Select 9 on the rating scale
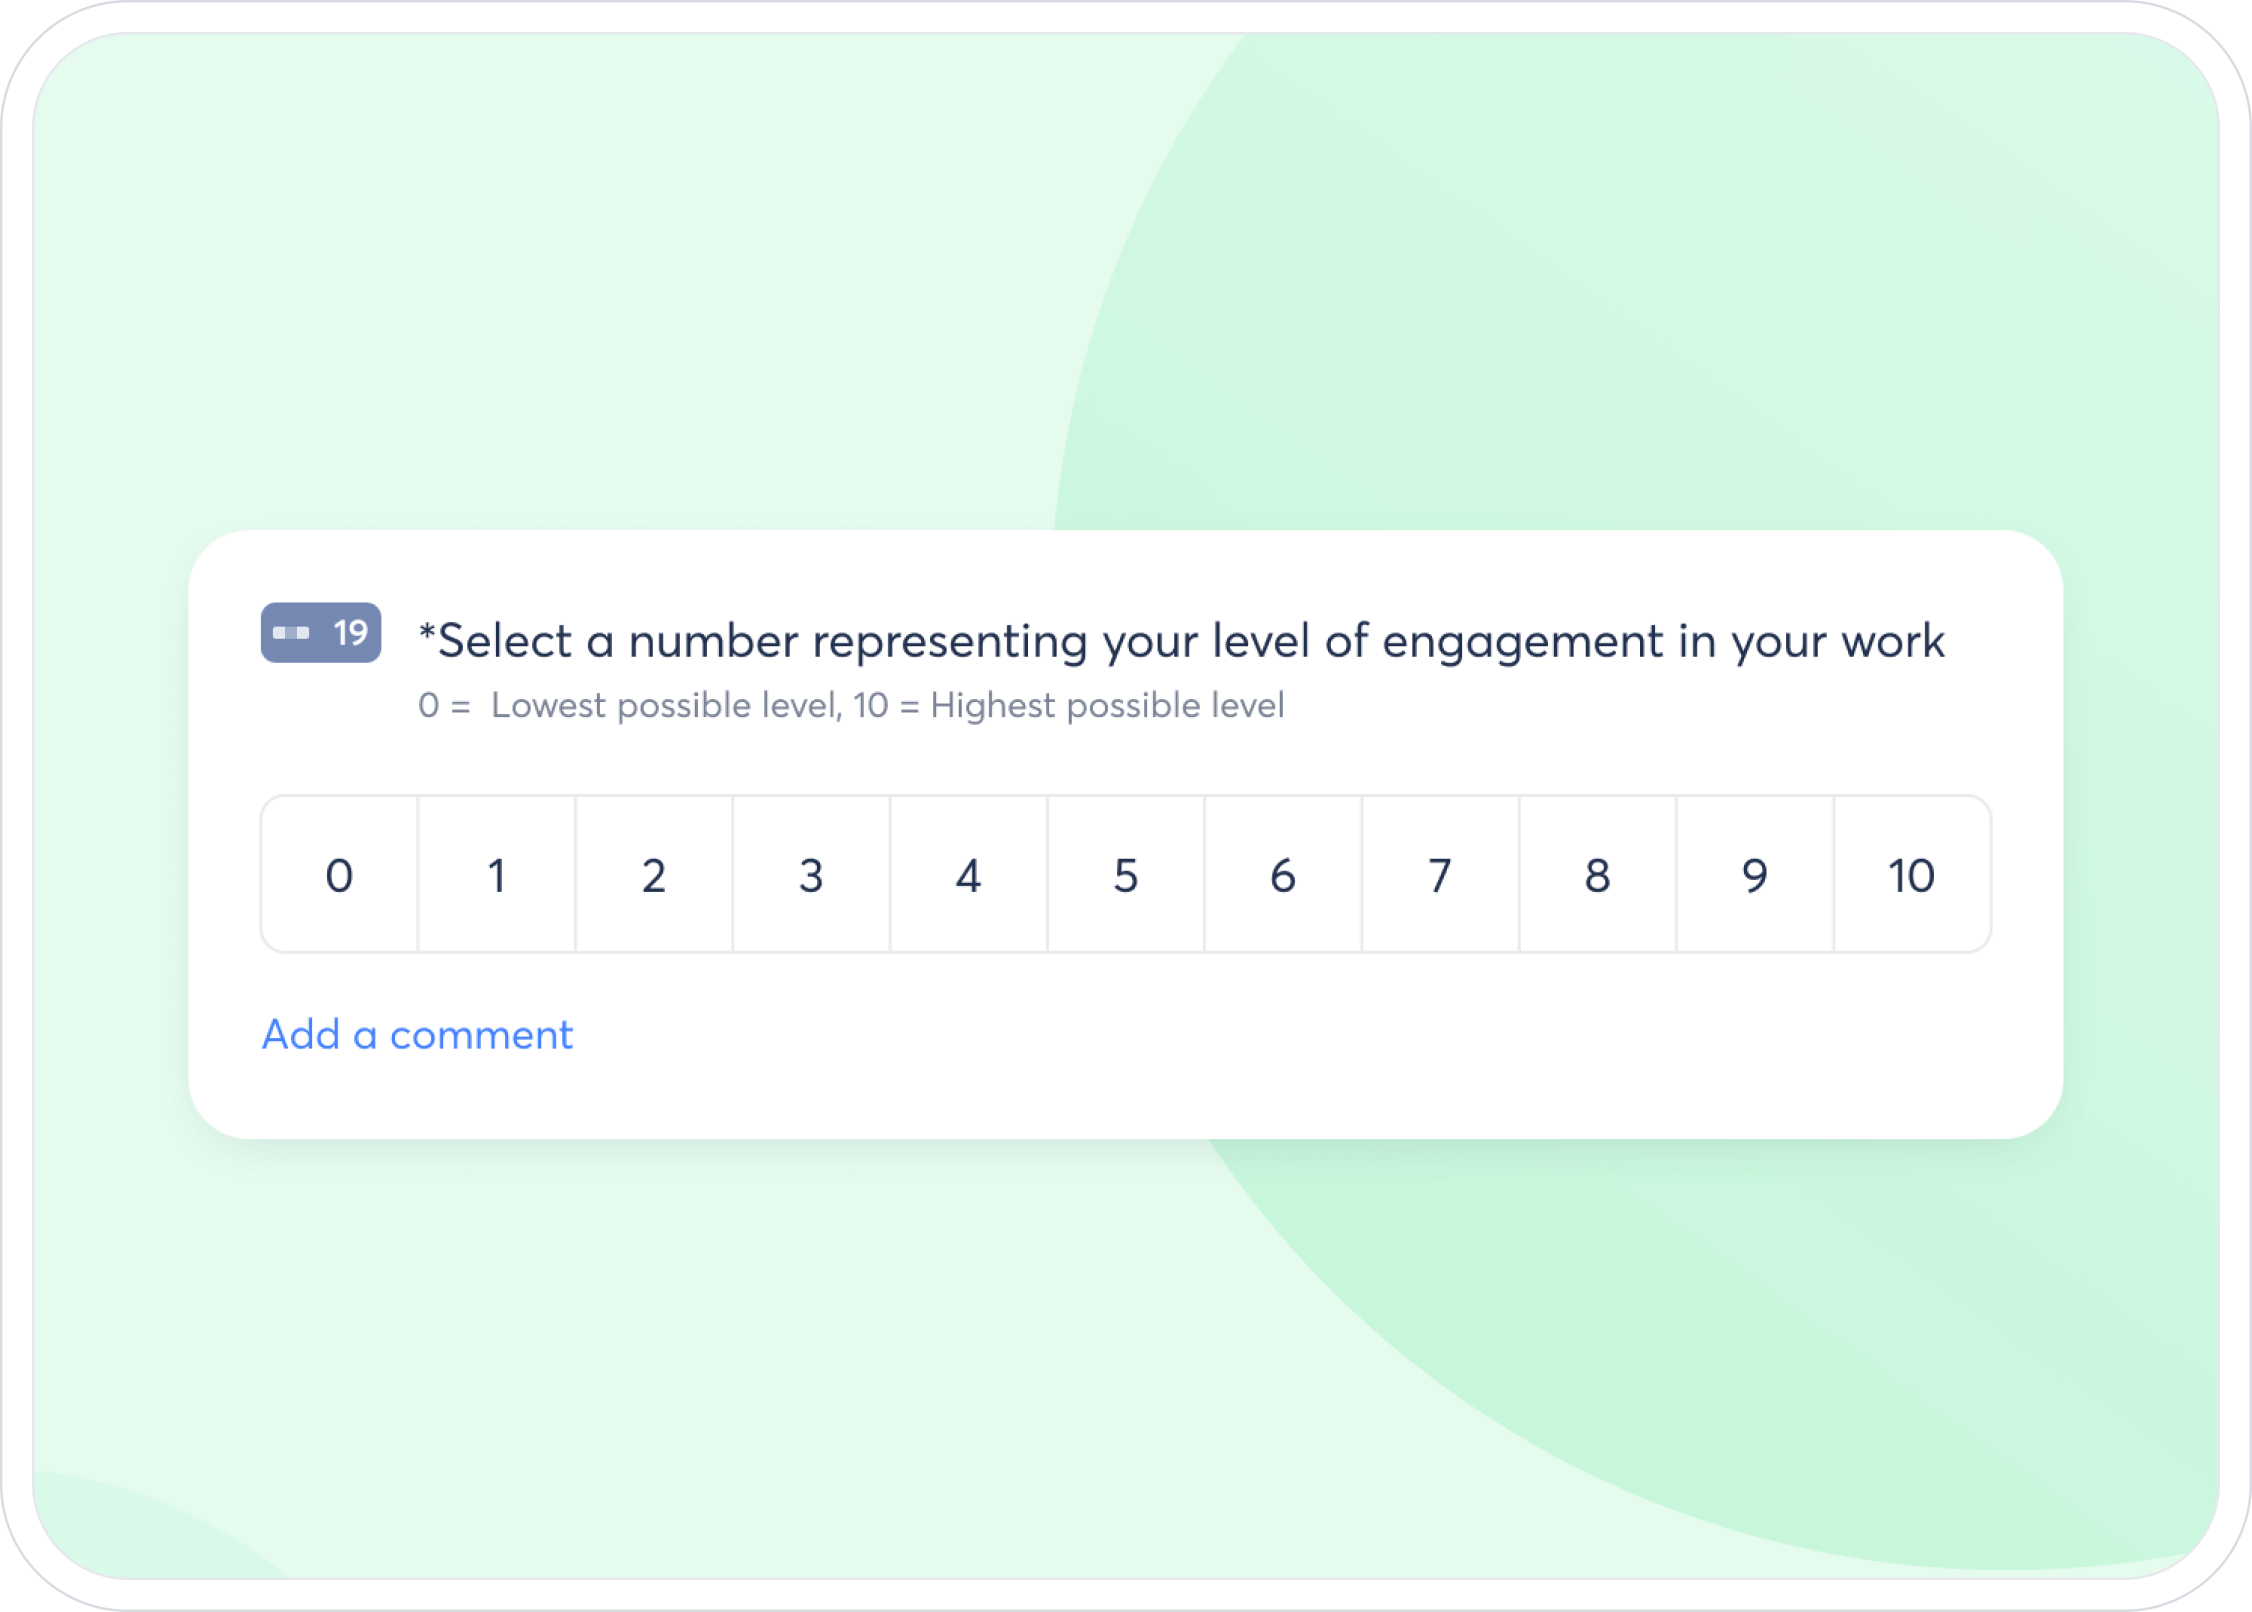The width and height of the screenshot is (2252, 1612). [1755, 875]
